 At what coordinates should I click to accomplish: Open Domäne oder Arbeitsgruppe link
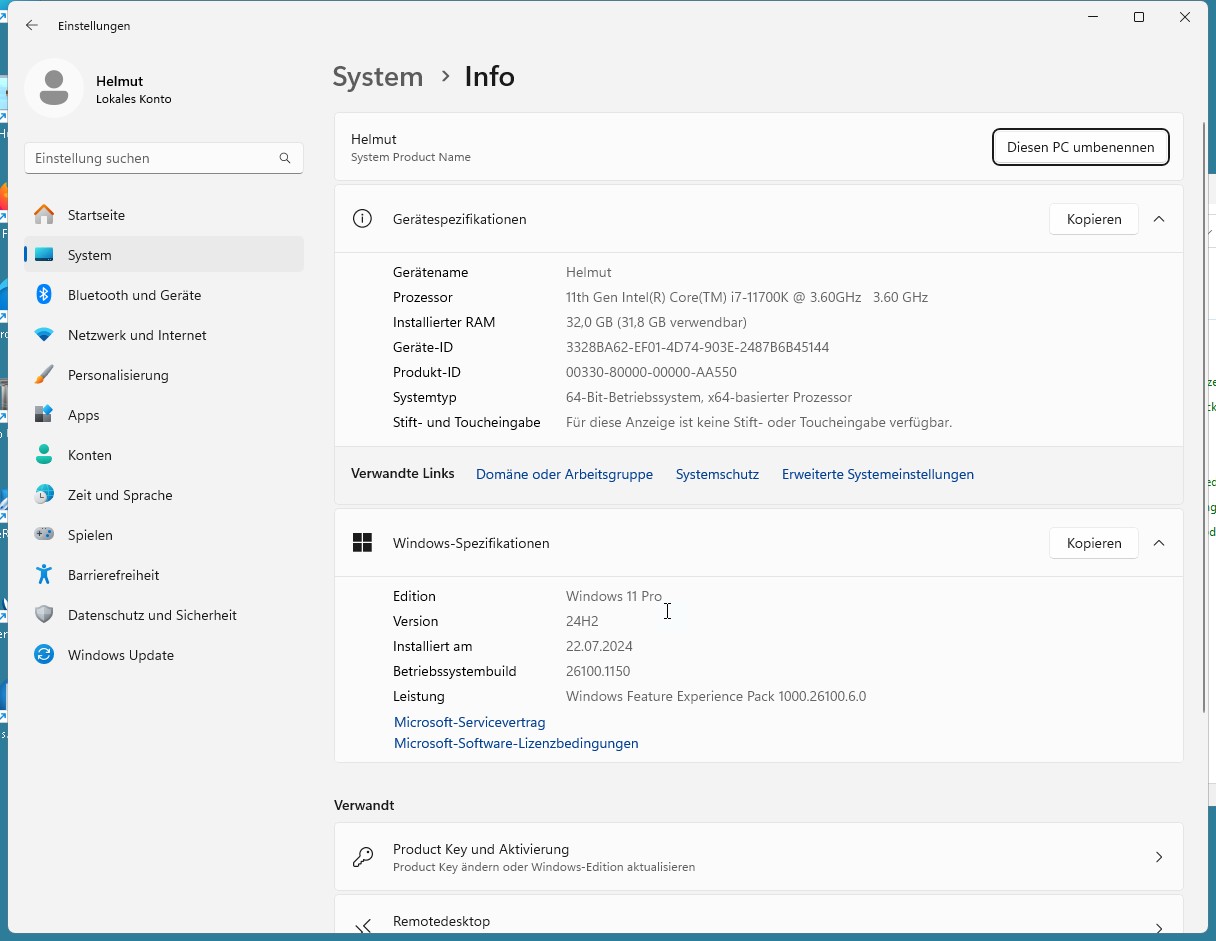[x=564, y=474]
